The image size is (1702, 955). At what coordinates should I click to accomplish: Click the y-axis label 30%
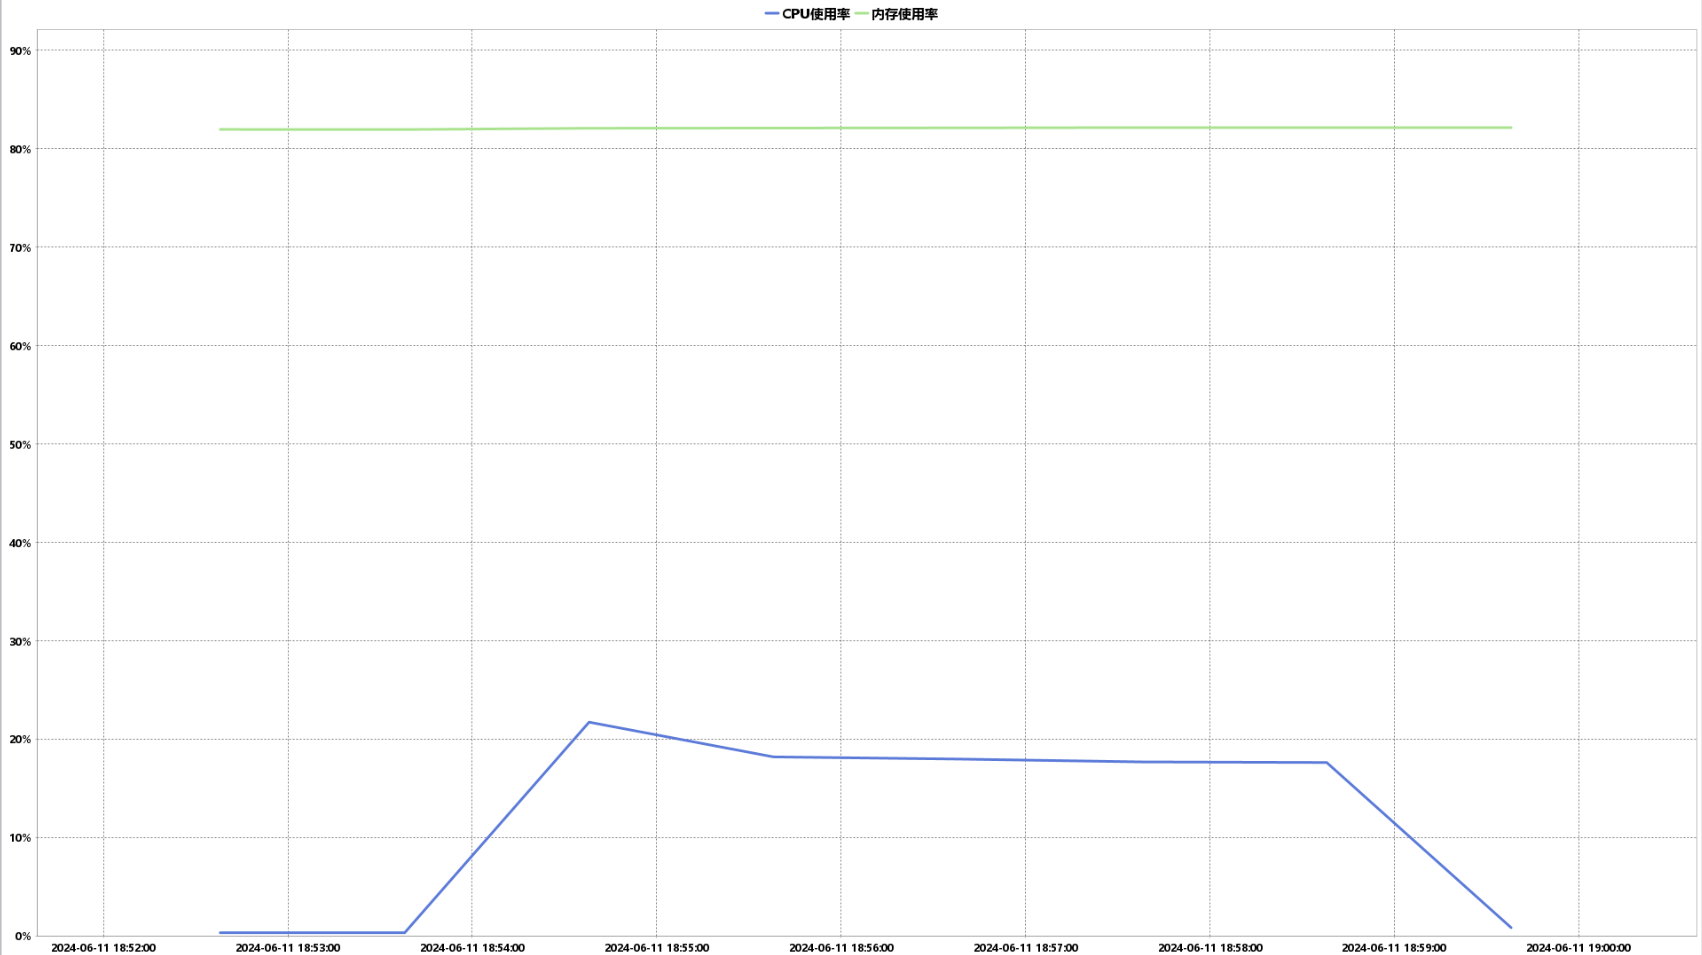point(20,642)
